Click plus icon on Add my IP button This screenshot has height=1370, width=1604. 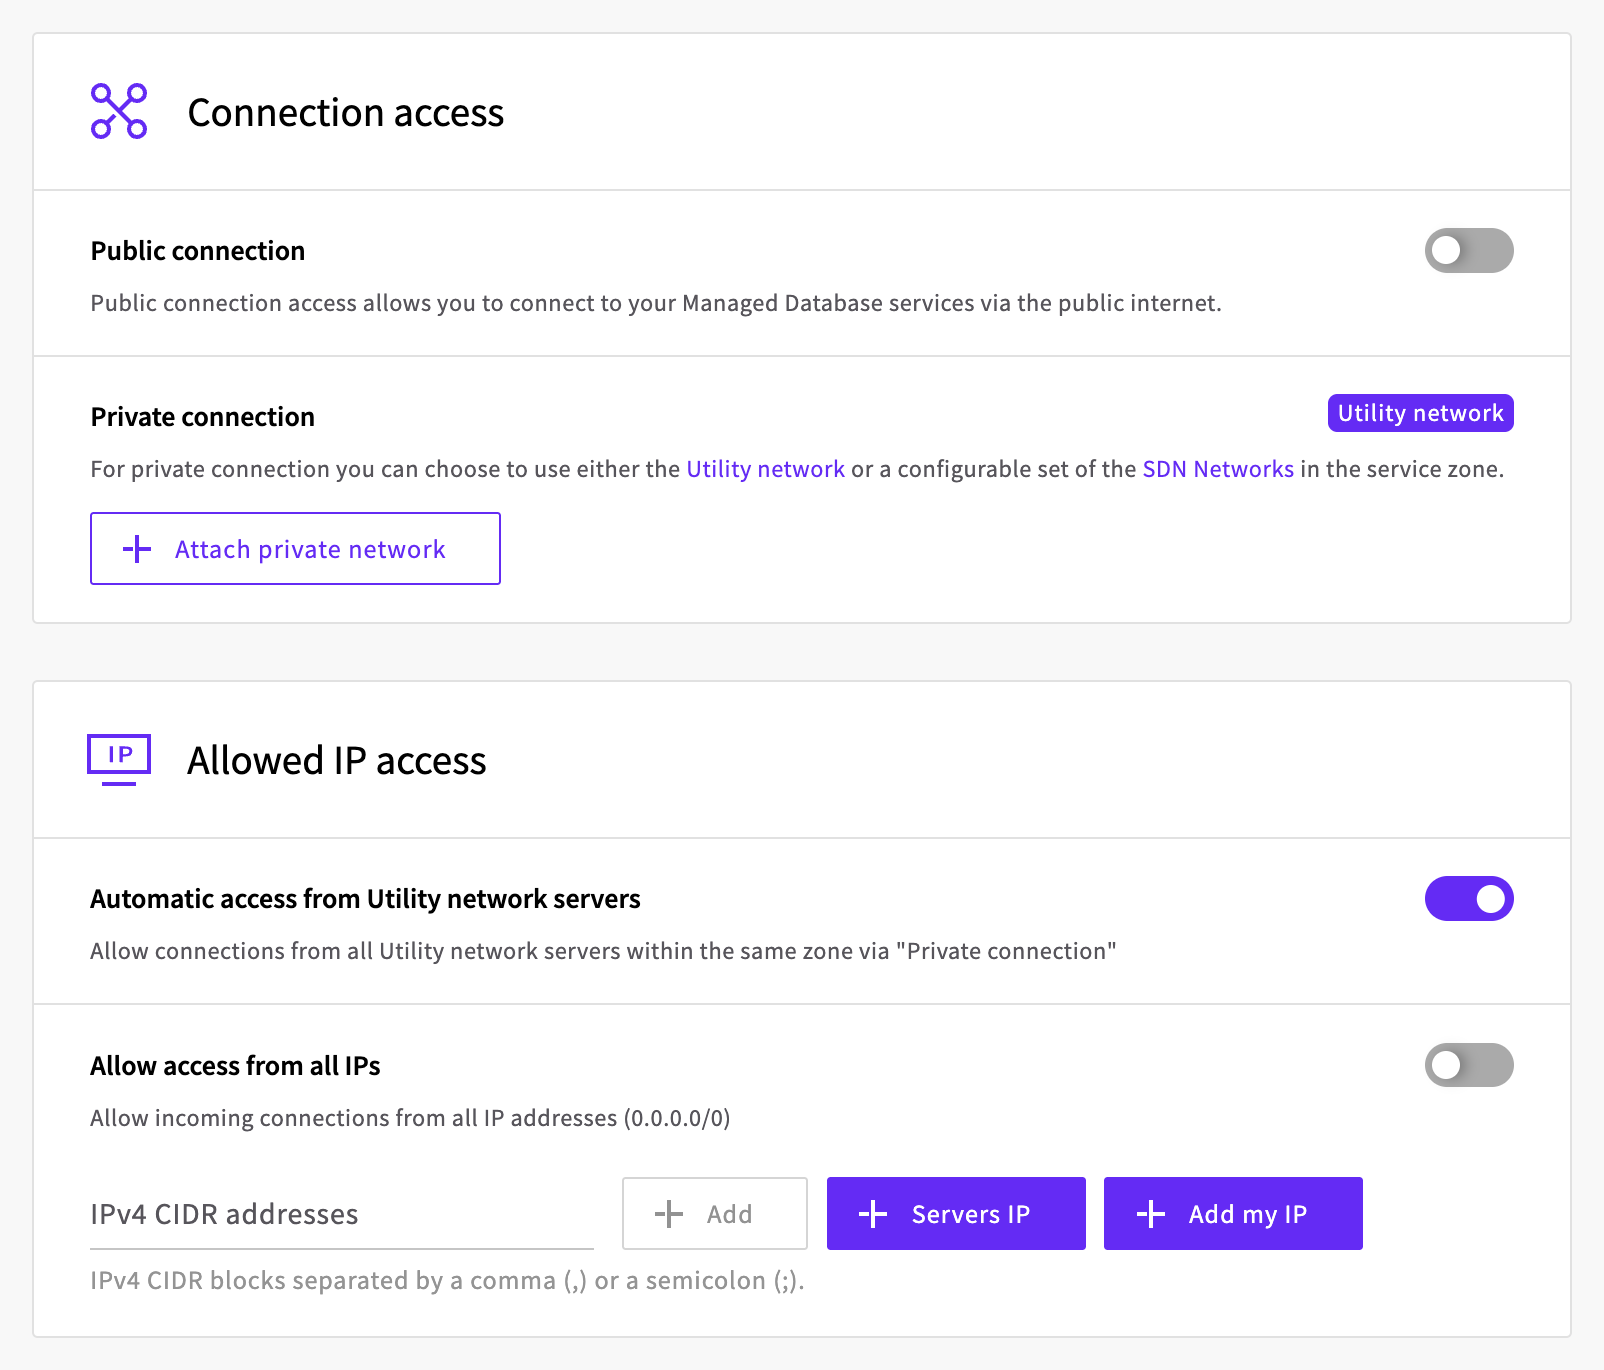click(x=1151, y=1214)
